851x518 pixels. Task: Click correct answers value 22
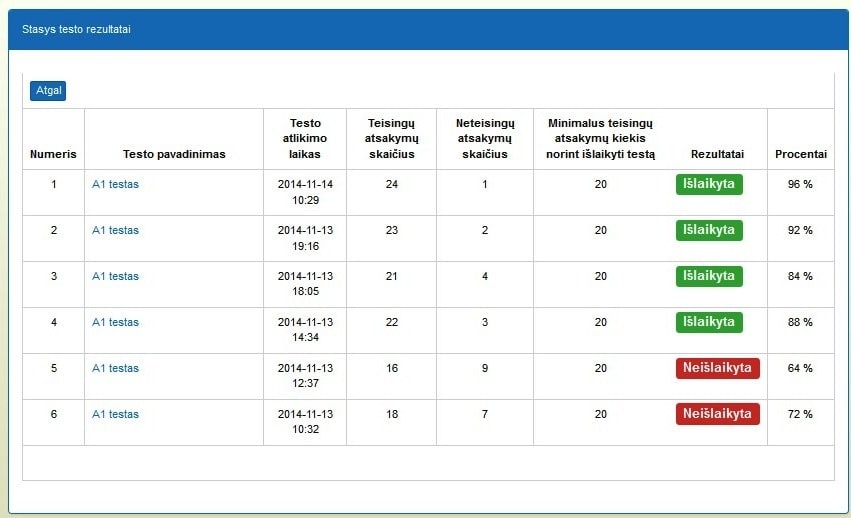pyautogui.click(x=392, y=322)
